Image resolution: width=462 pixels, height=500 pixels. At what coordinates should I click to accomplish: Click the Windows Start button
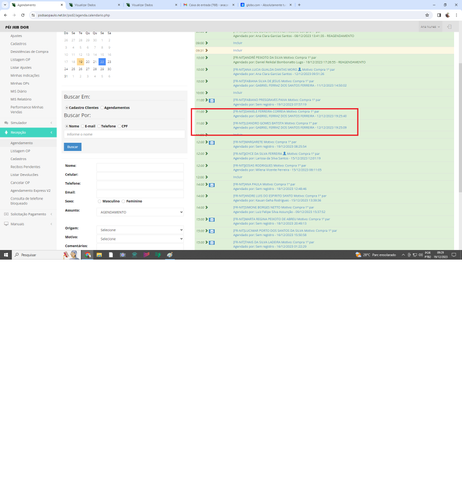(6, 255)
